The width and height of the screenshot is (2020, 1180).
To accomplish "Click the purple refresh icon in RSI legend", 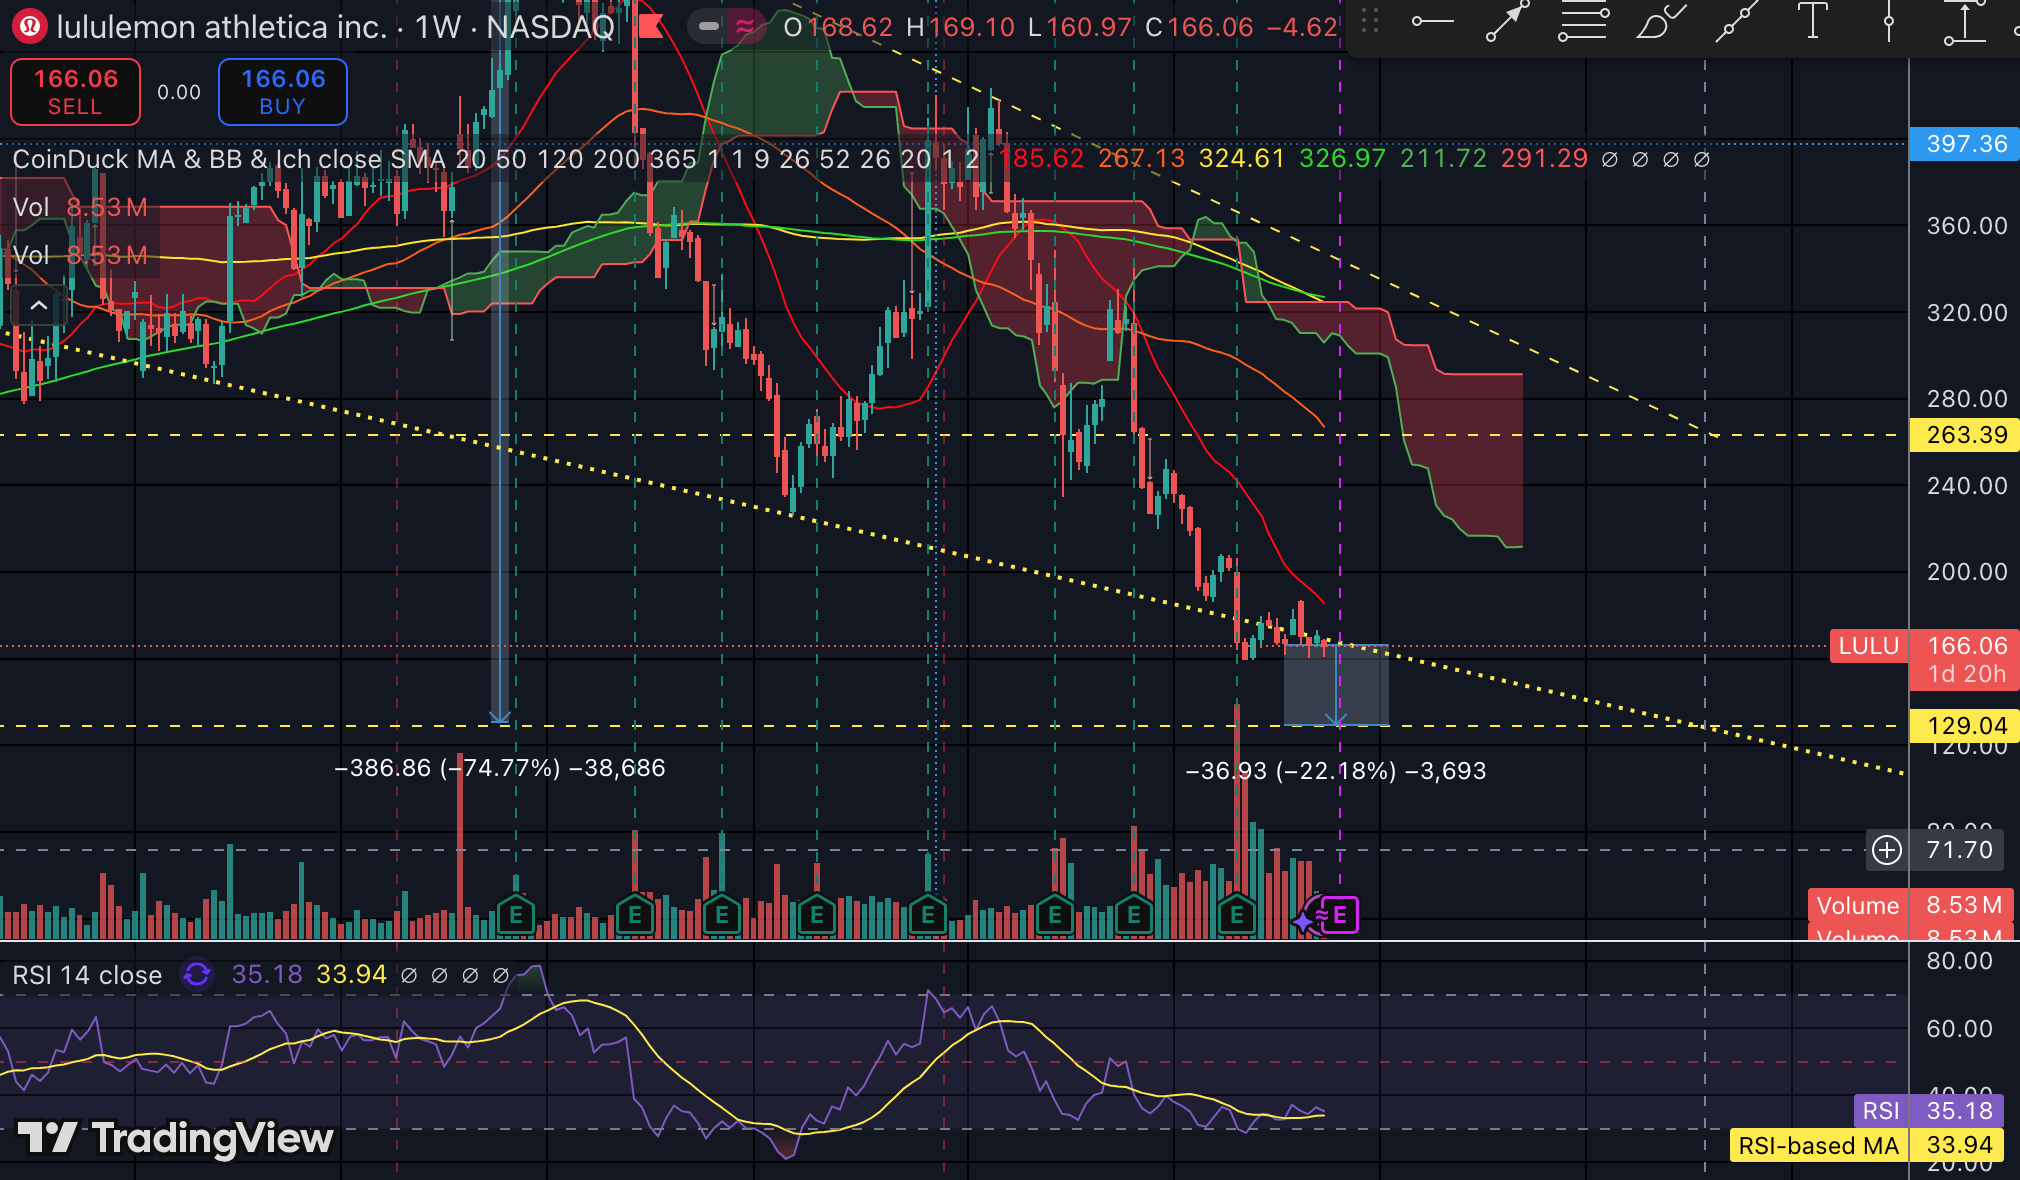I will click(197, 974).
